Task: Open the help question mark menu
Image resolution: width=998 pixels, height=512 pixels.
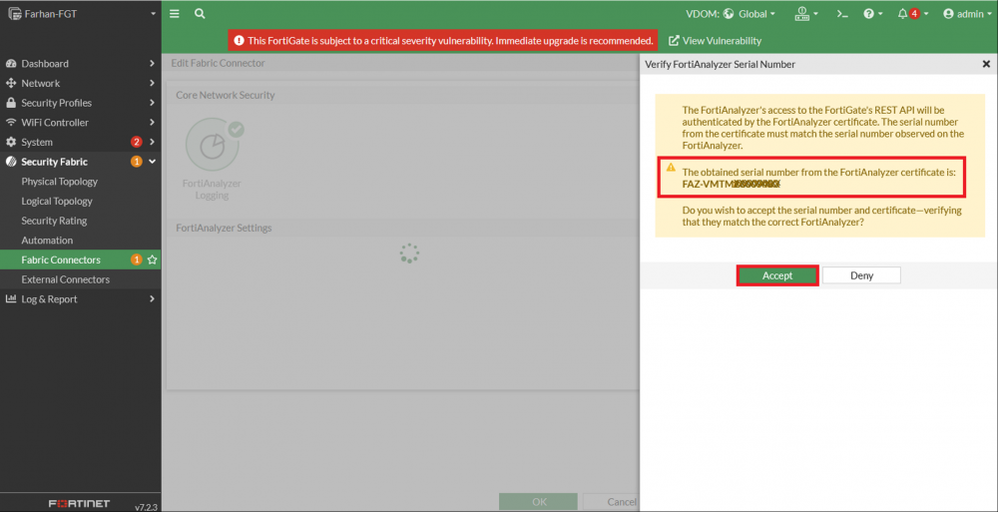Action: (x=873, y=13)
